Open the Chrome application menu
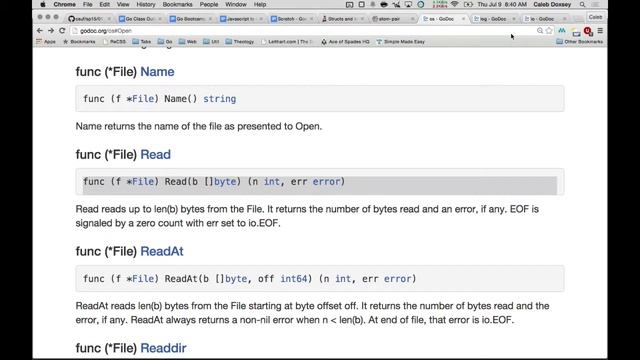640x360 pixels. 64,4
